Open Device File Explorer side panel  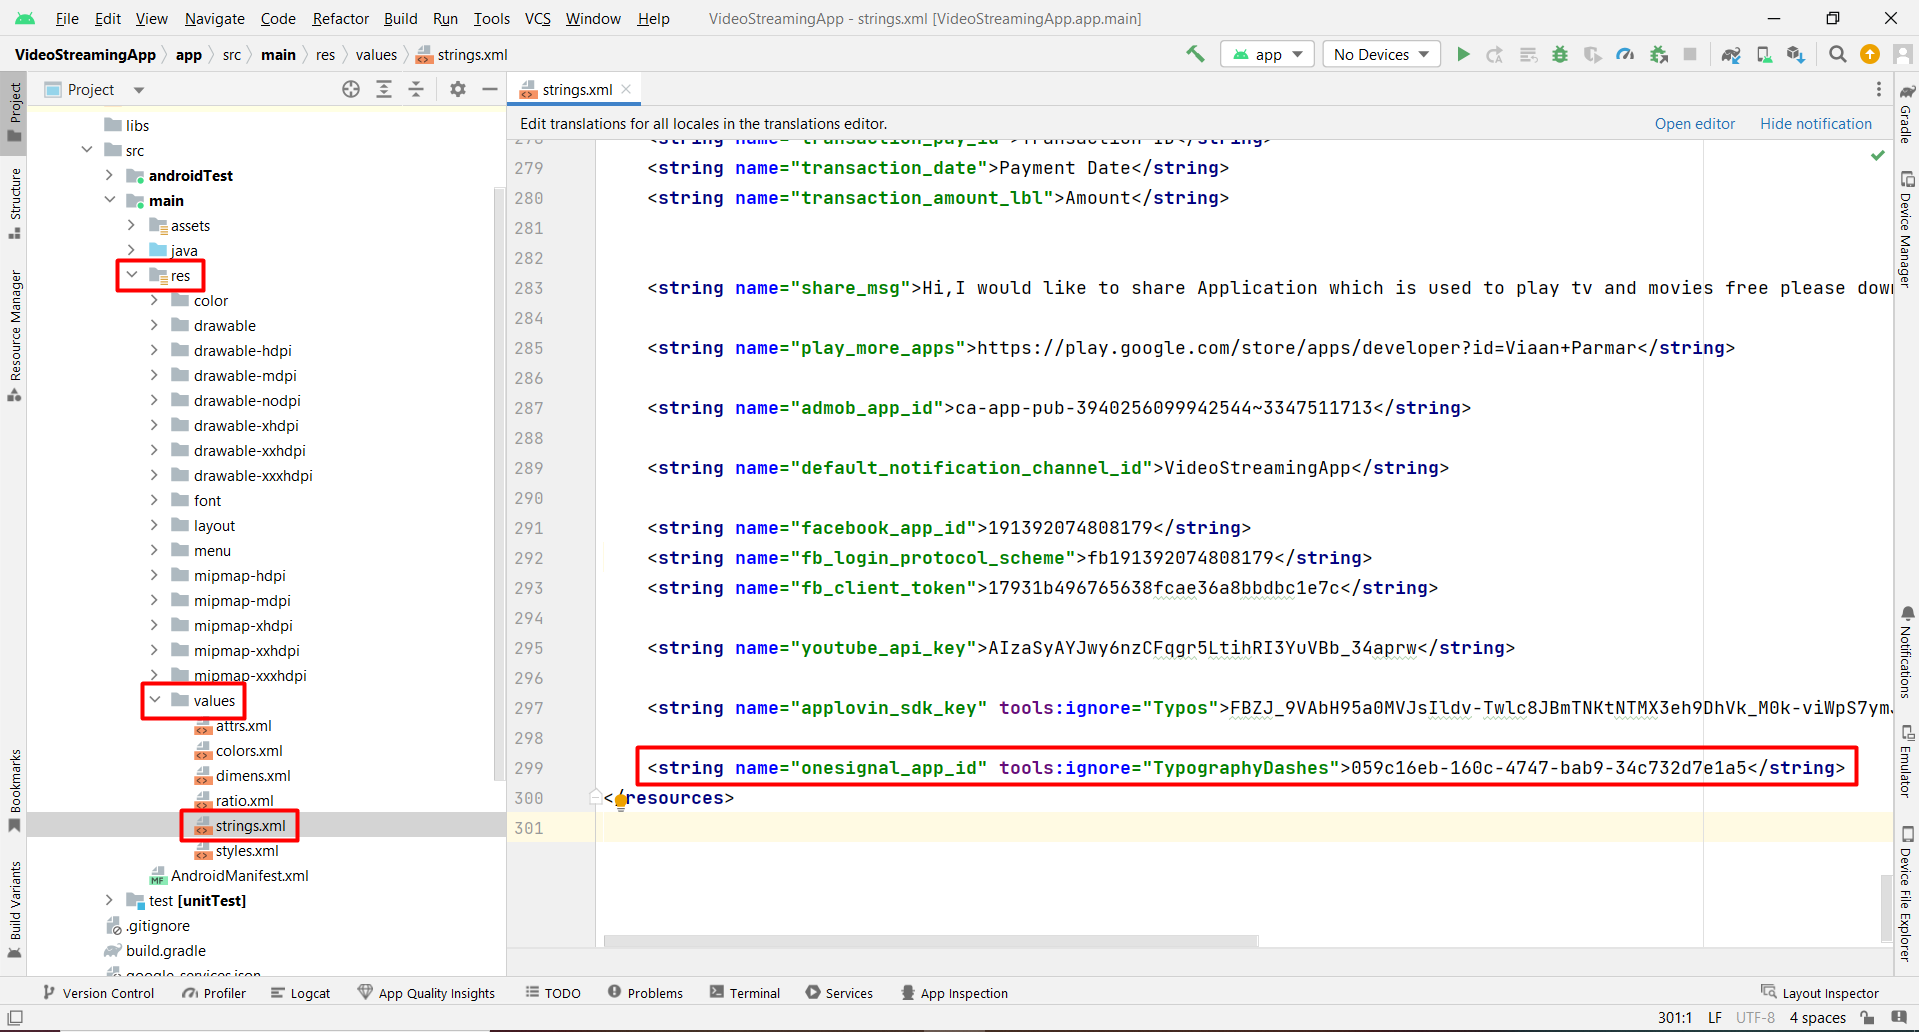point(1906,893)
